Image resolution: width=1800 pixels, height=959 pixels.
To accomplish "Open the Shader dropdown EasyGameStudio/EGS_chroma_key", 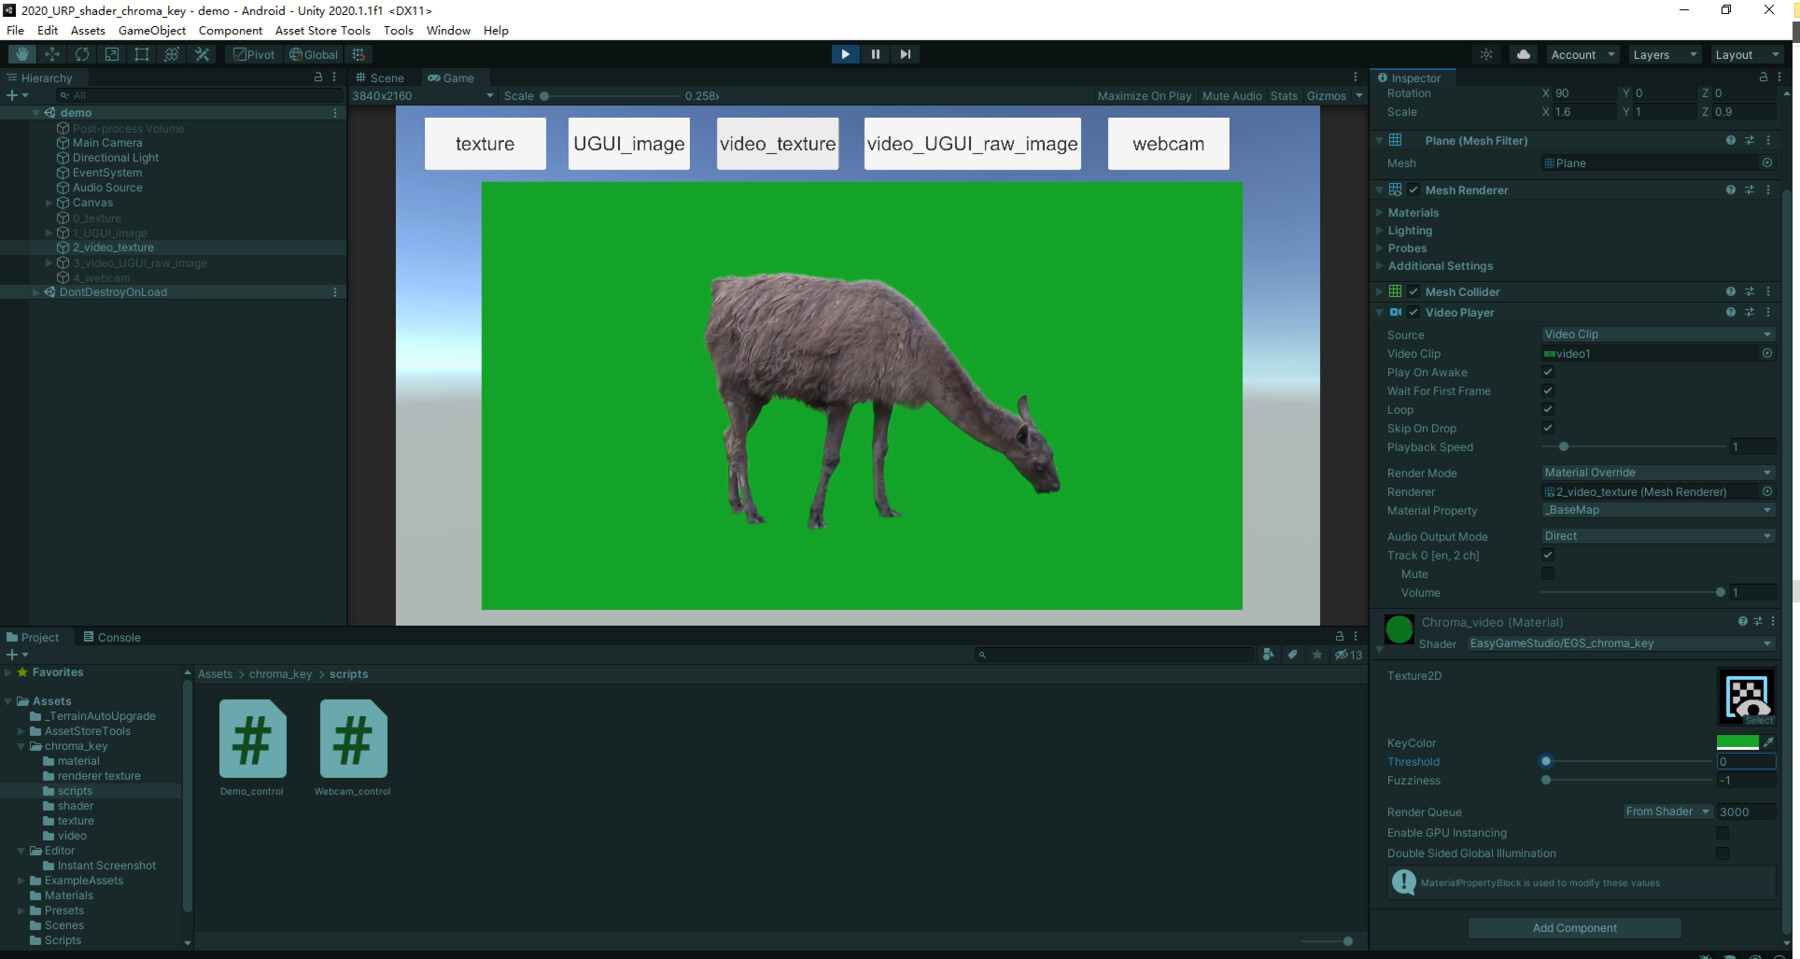I will 1620,643.
